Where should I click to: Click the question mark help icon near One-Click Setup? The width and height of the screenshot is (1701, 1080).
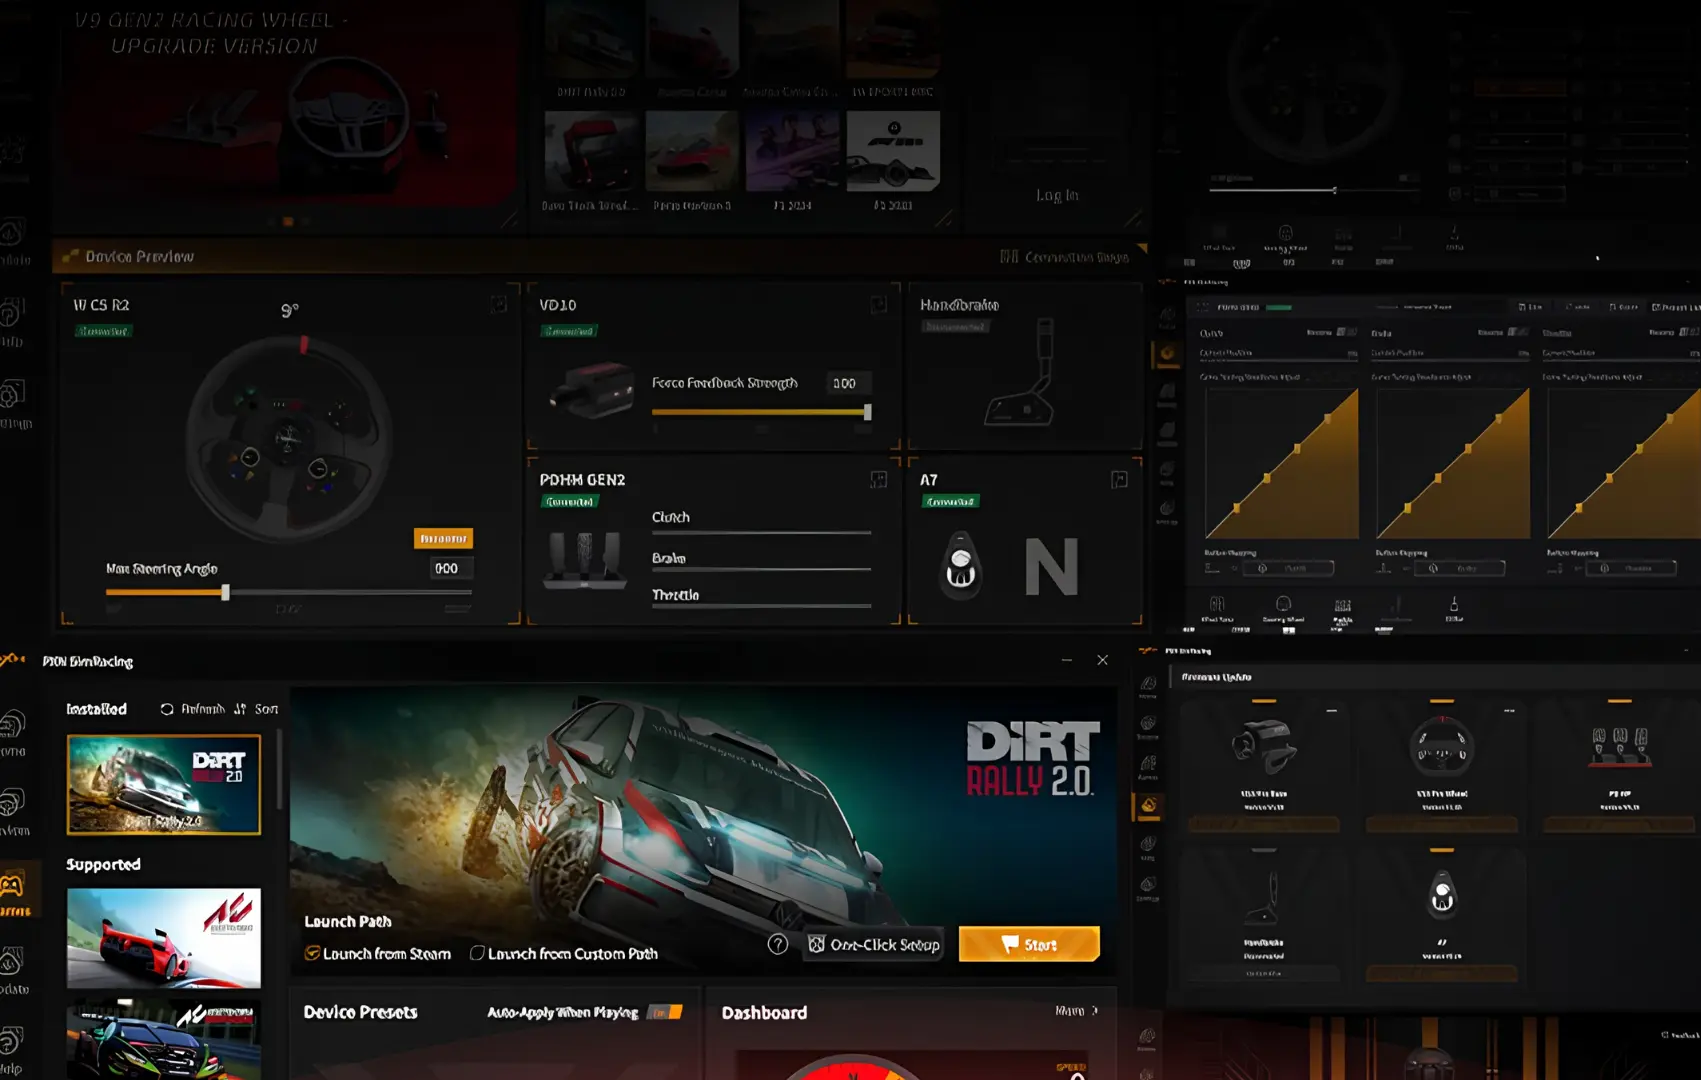(x=778, y=944)
